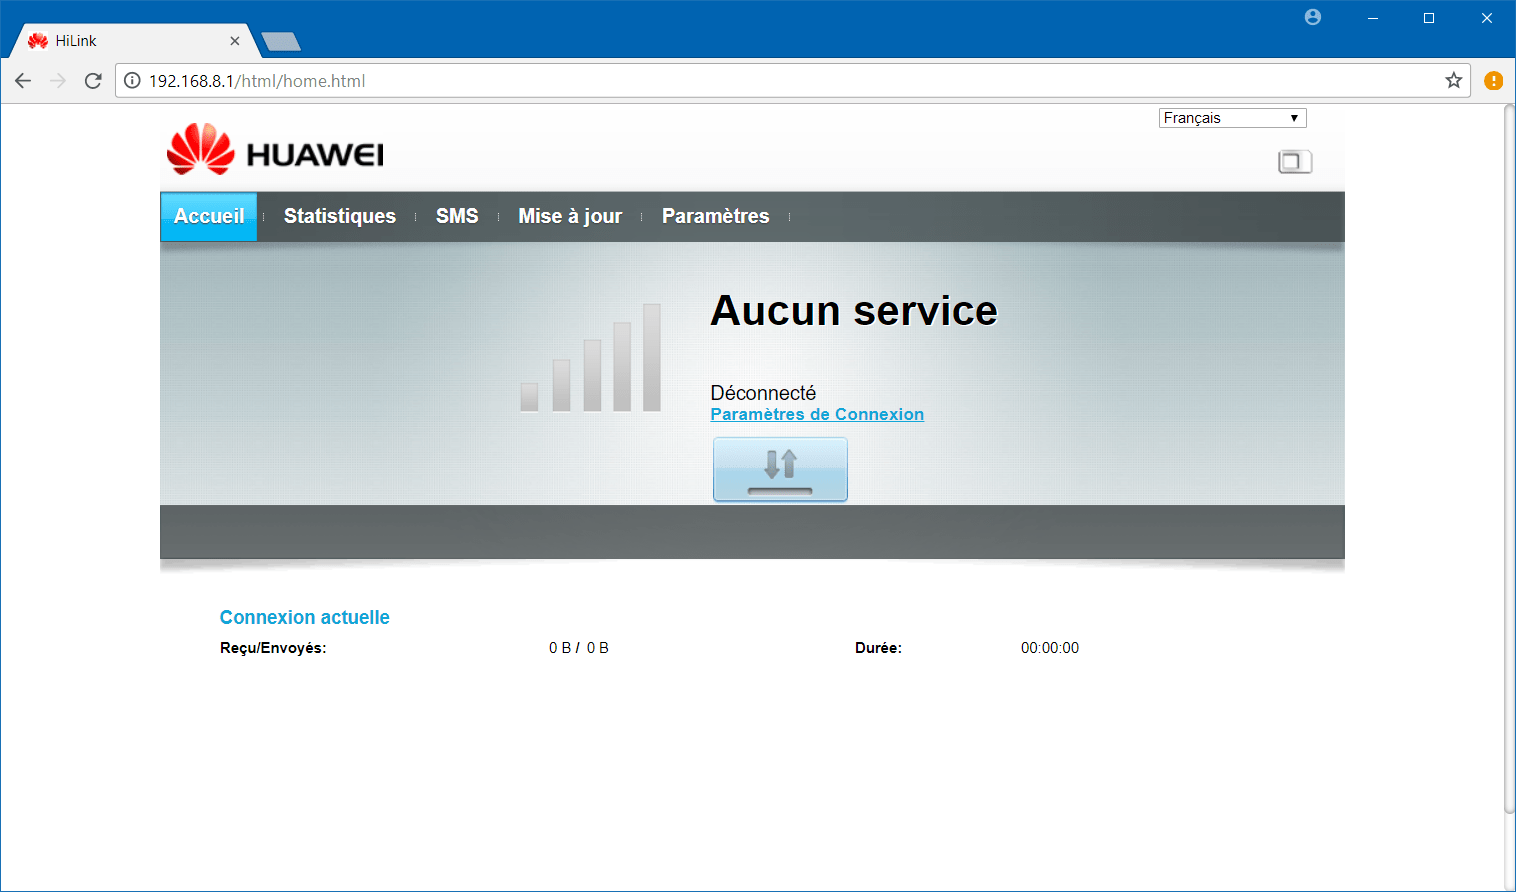Viewport: 1516px width, 892px height.
Task: Click the Connexion actuelle heading
Action: (x=305, y=617)
